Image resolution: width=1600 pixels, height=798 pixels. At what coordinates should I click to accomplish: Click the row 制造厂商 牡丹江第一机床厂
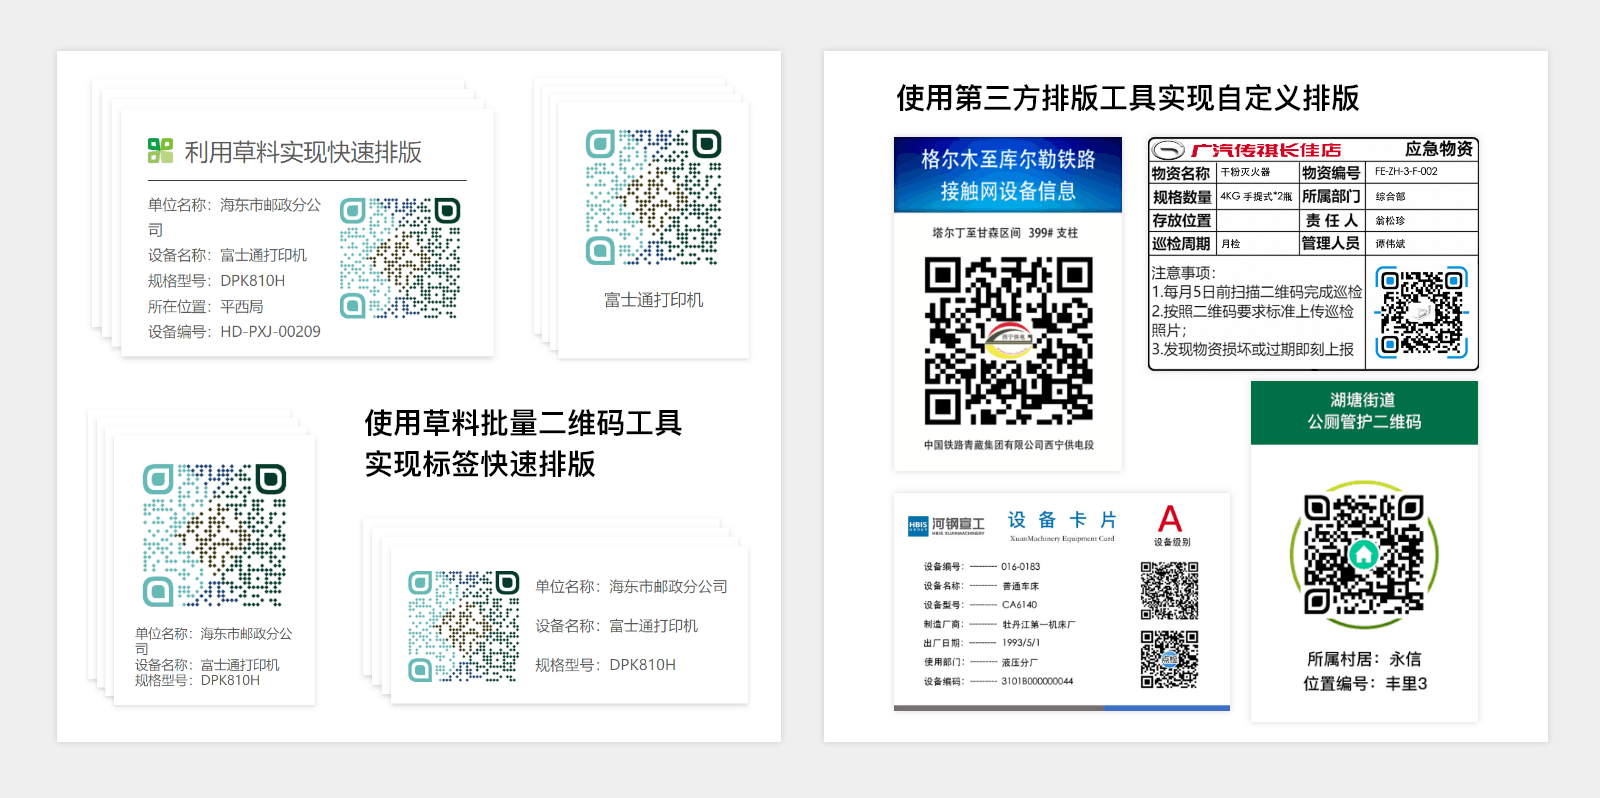1000,624
